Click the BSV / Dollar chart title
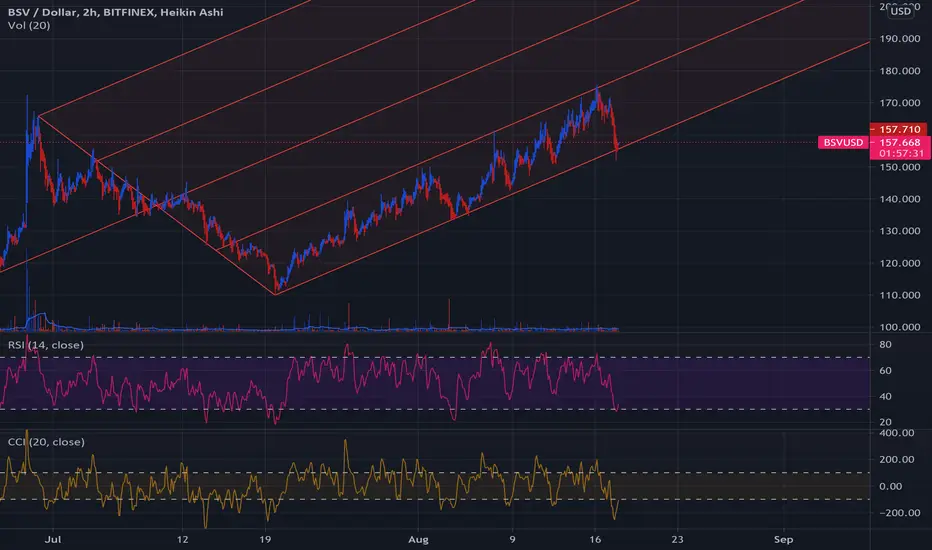The width and height of the screenshot is (932, 550). (115, 12)
